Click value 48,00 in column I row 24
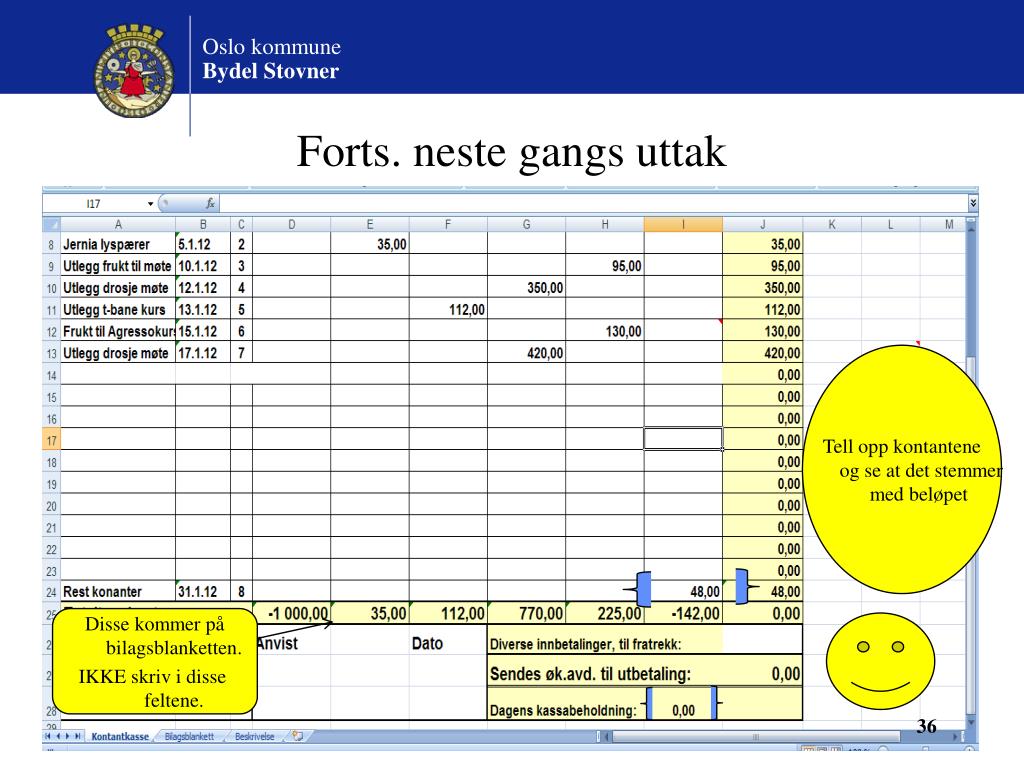 pyautogui.click(x=683, y=592)
